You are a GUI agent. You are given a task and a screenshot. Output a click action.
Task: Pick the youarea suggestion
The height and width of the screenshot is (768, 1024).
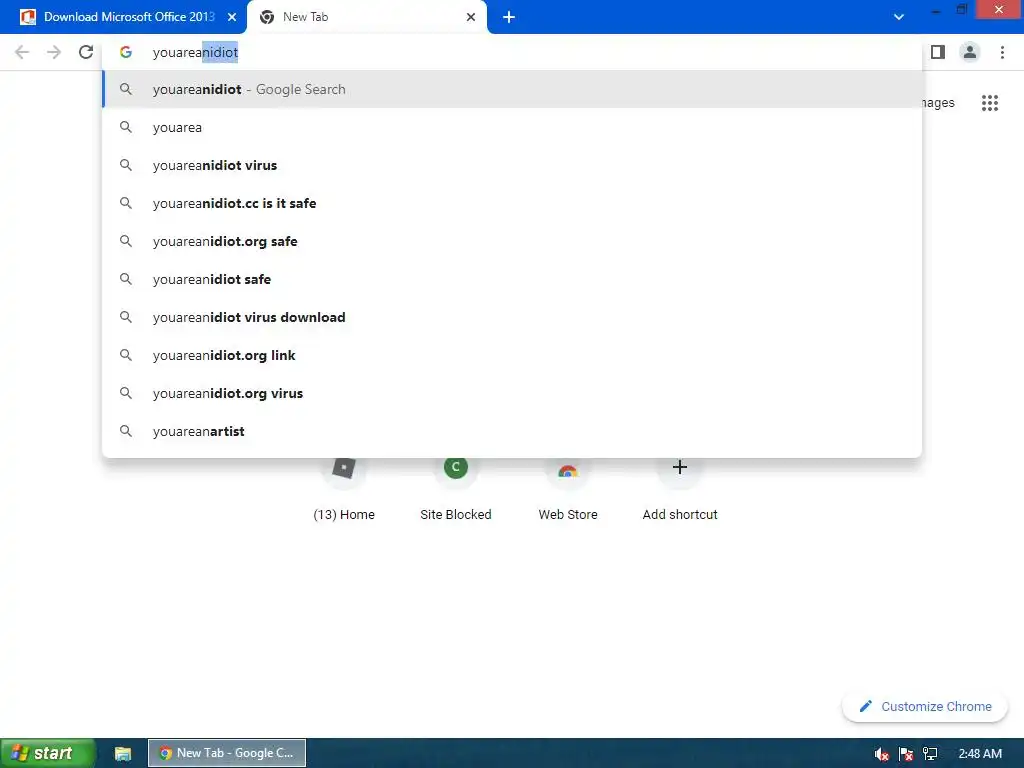(x=512, y=127)
